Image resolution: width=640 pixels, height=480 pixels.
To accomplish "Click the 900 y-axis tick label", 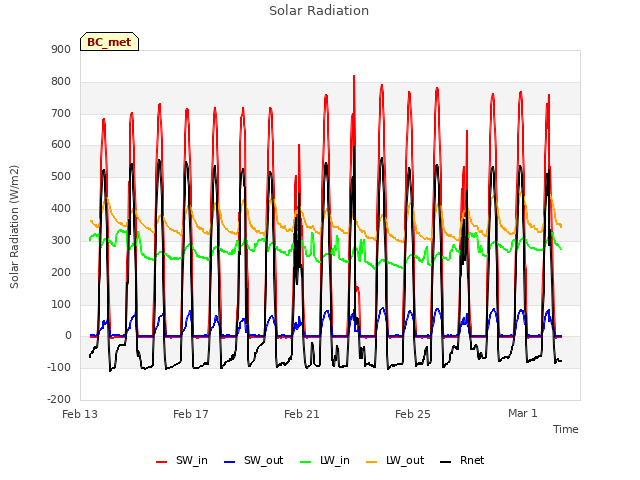I will pos(61,49).
